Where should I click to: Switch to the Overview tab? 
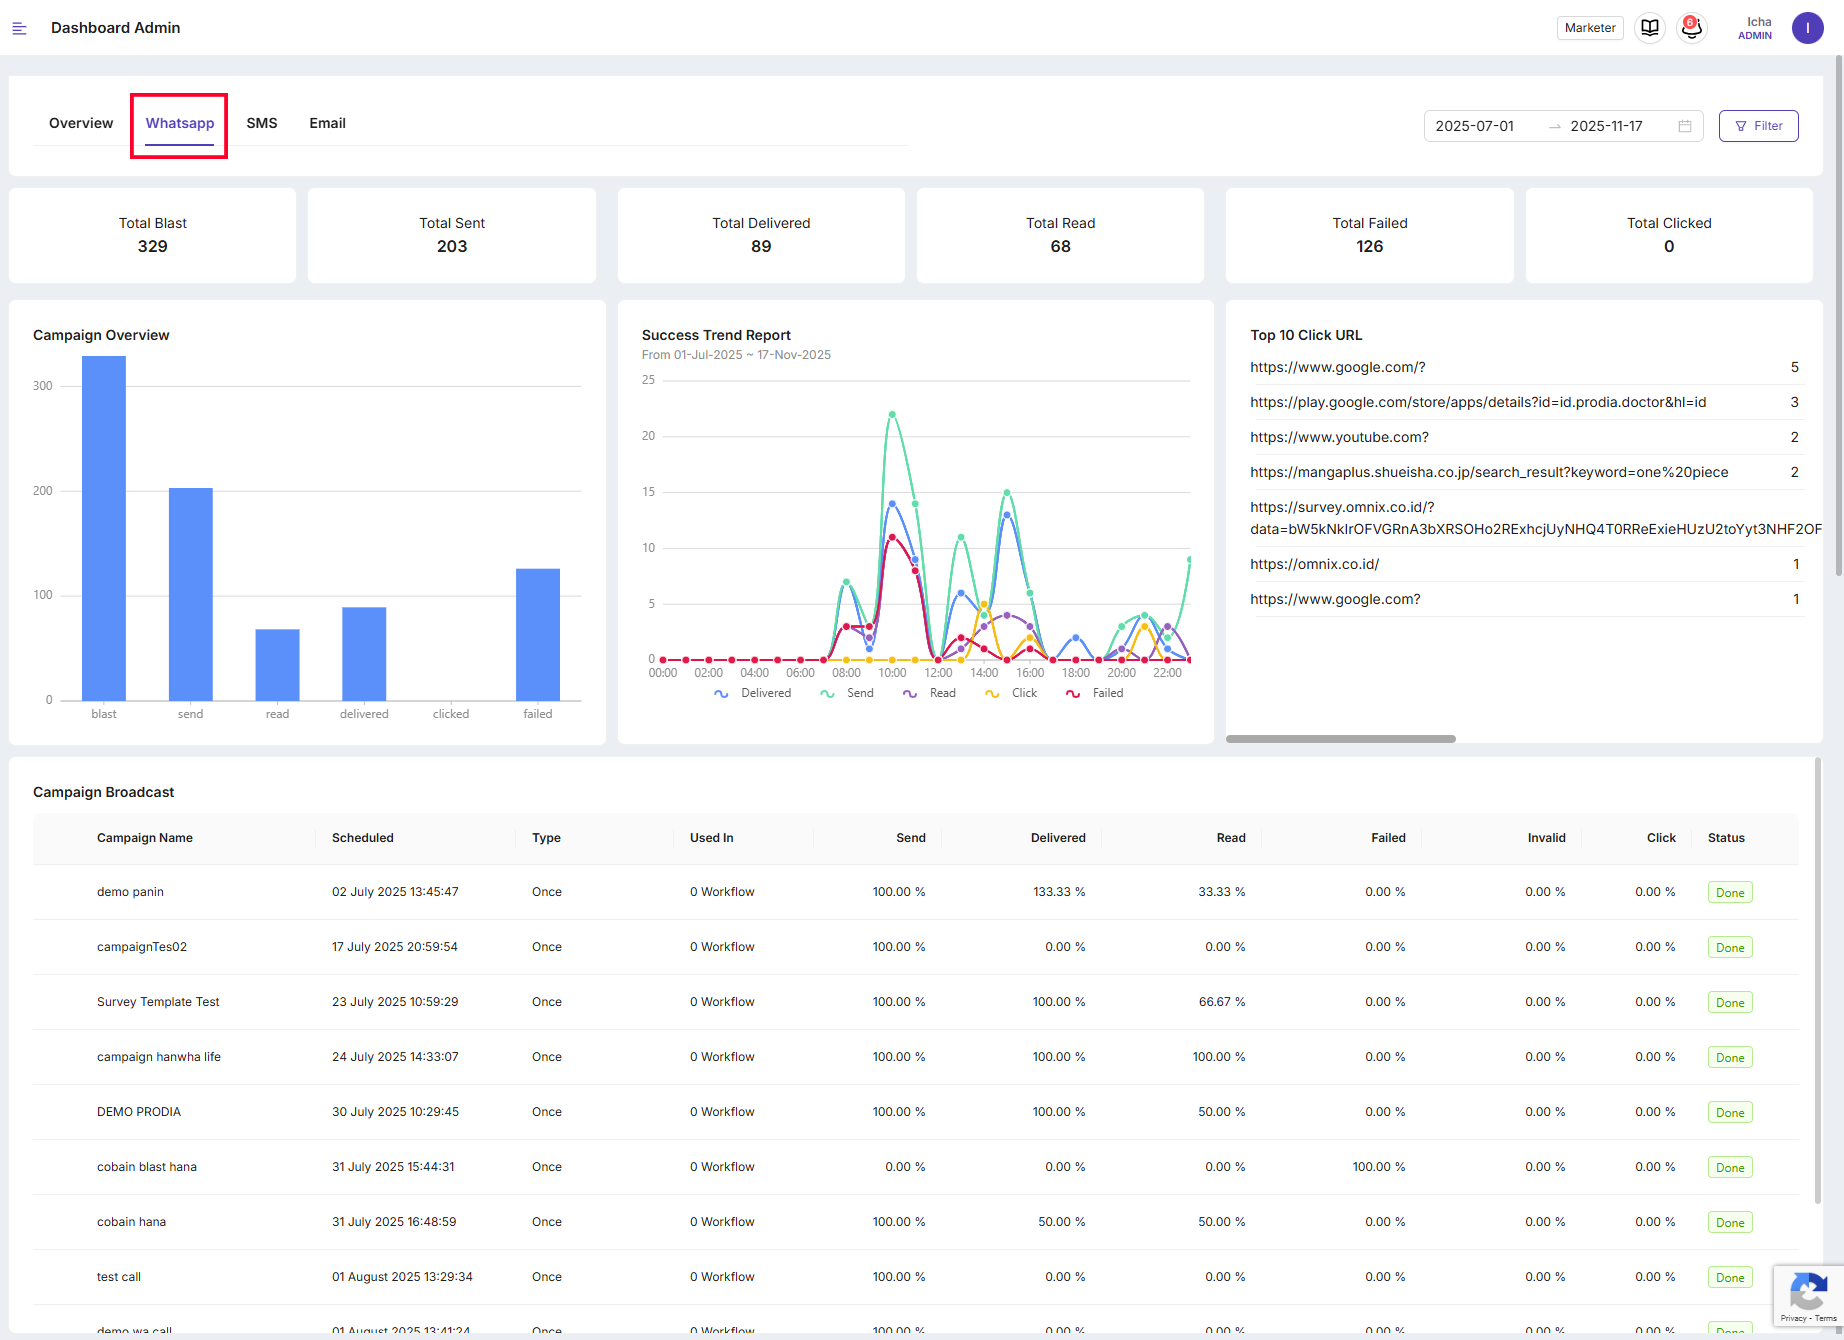81,123
